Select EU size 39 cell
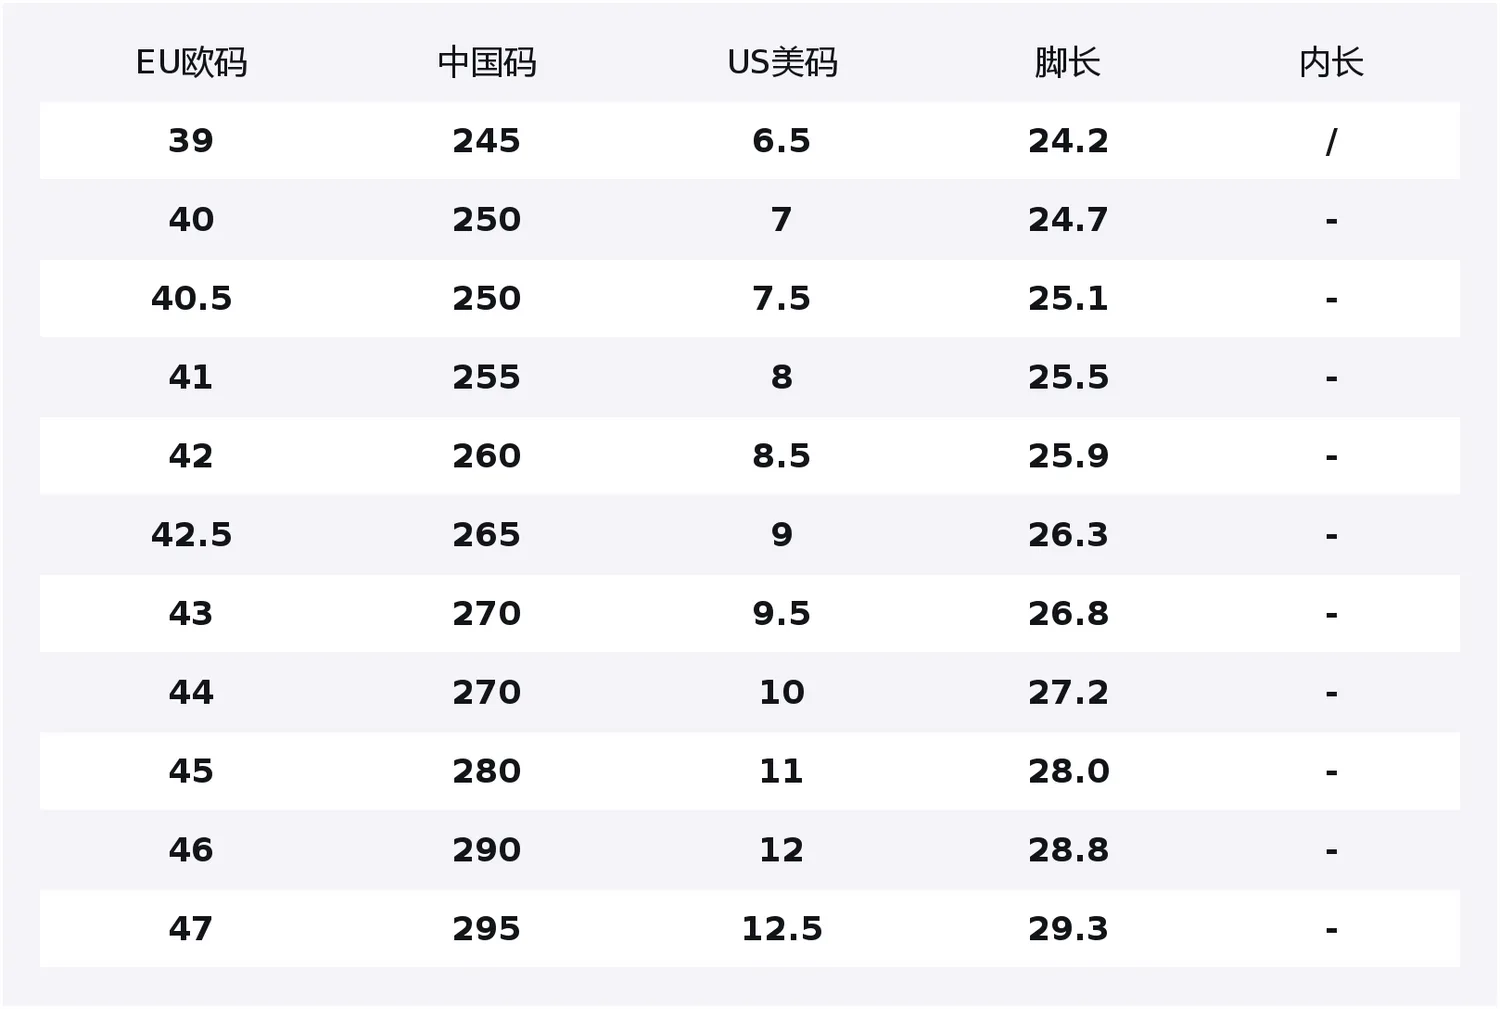The image size is (1500, 1009). pos(191,141)
